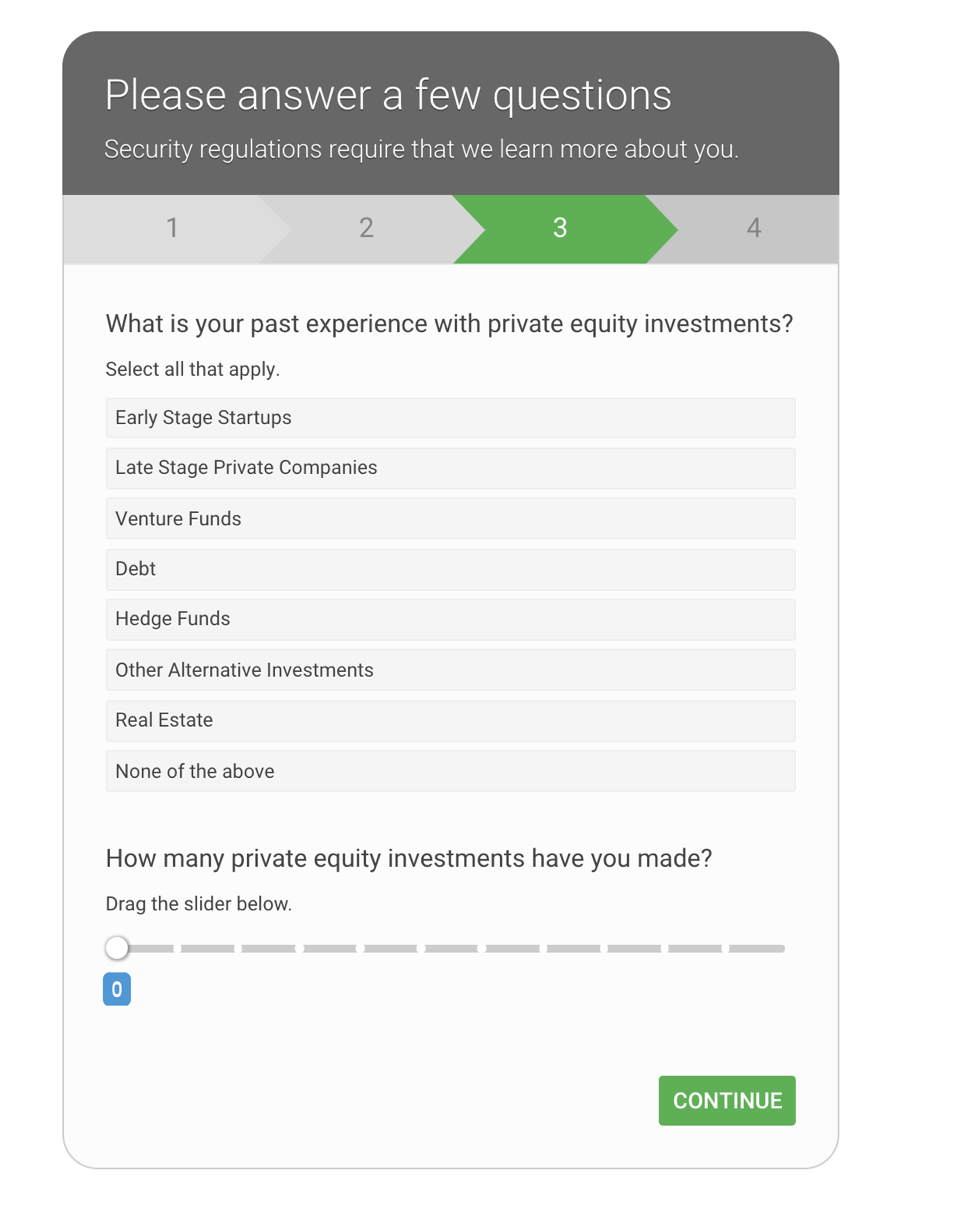
Task: Click the active step 3 indicator
Action: (x=560, y=229)
